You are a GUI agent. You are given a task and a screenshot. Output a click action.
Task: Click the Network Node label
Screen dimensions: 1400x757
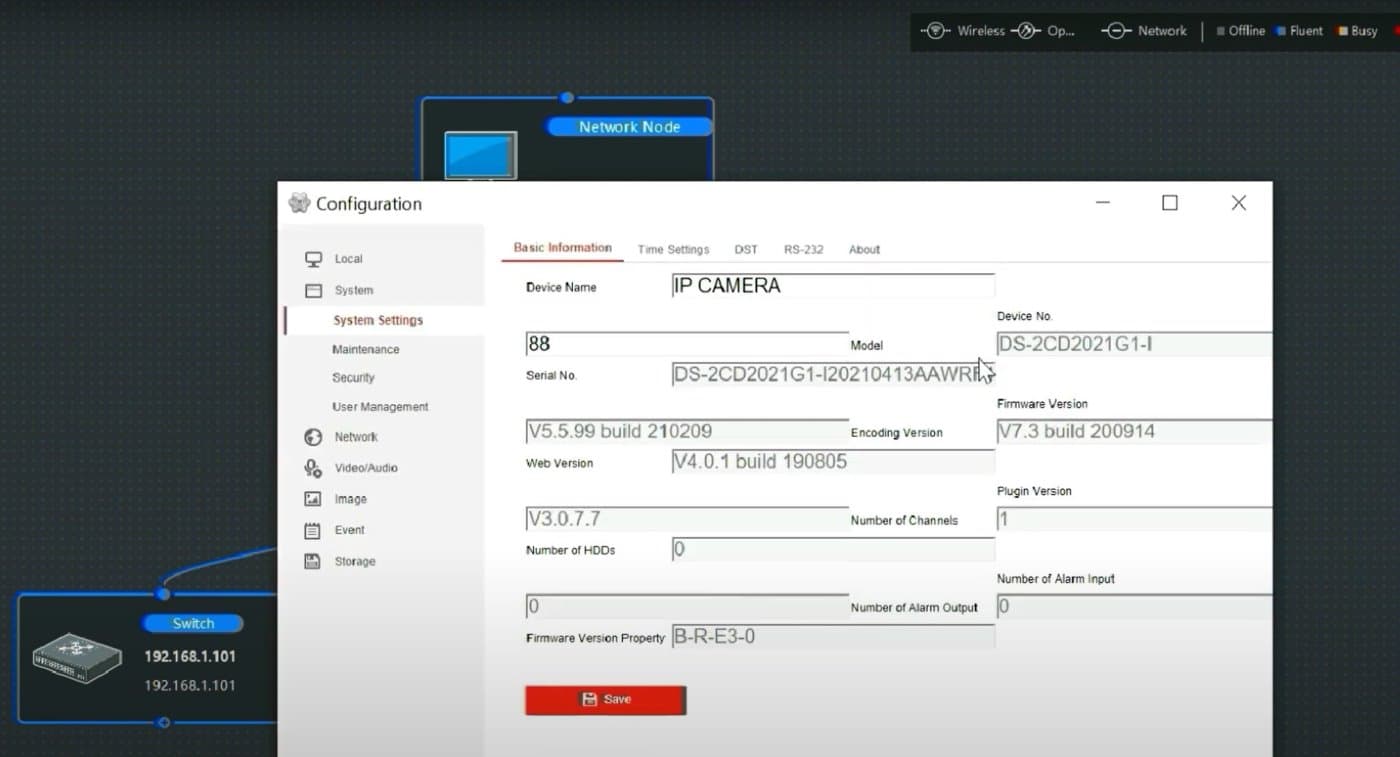628,126
